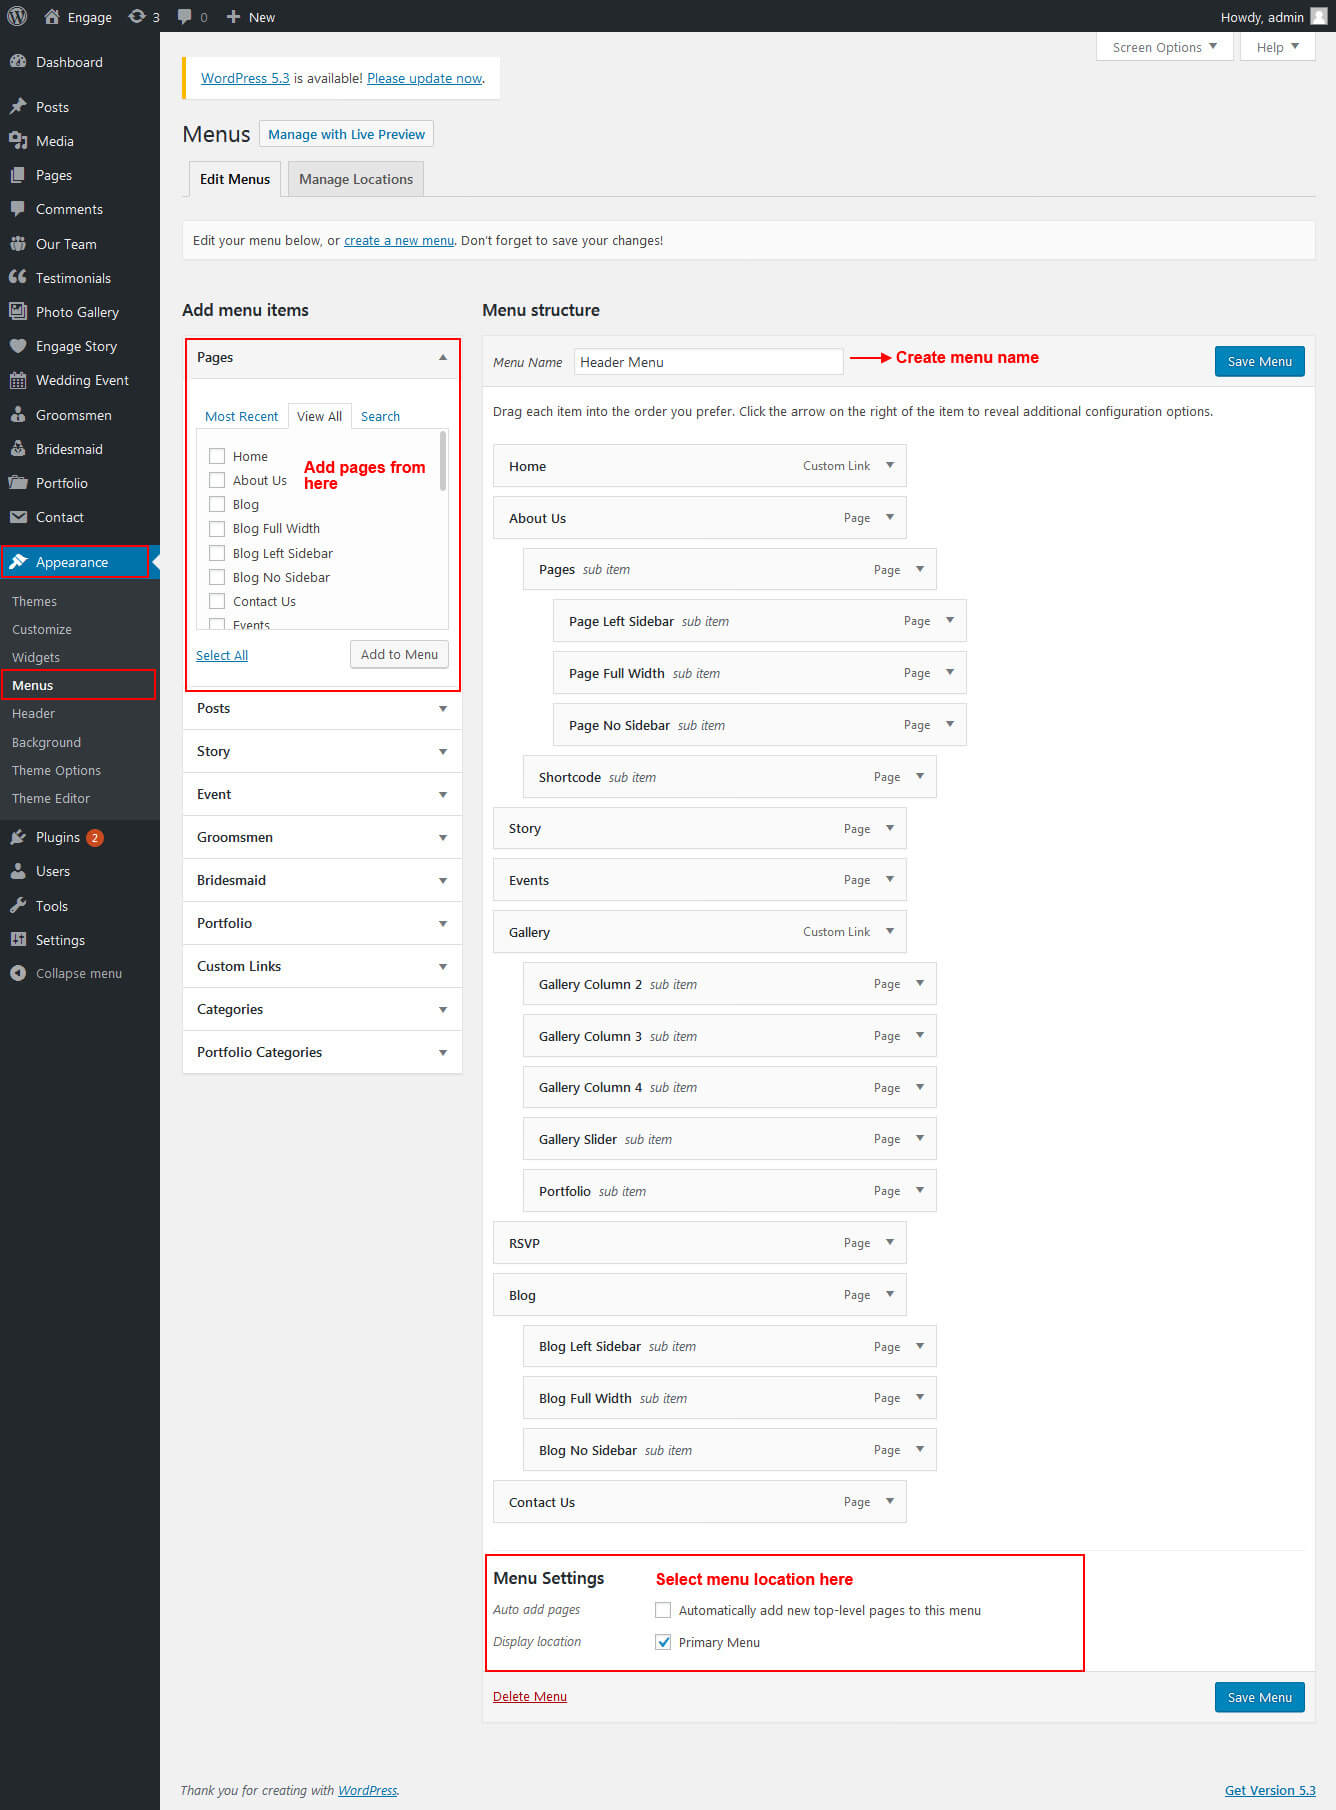Click the Tools wrench icon
The height and width of the screenshot is (1810, 1336).
click(18, 905)
